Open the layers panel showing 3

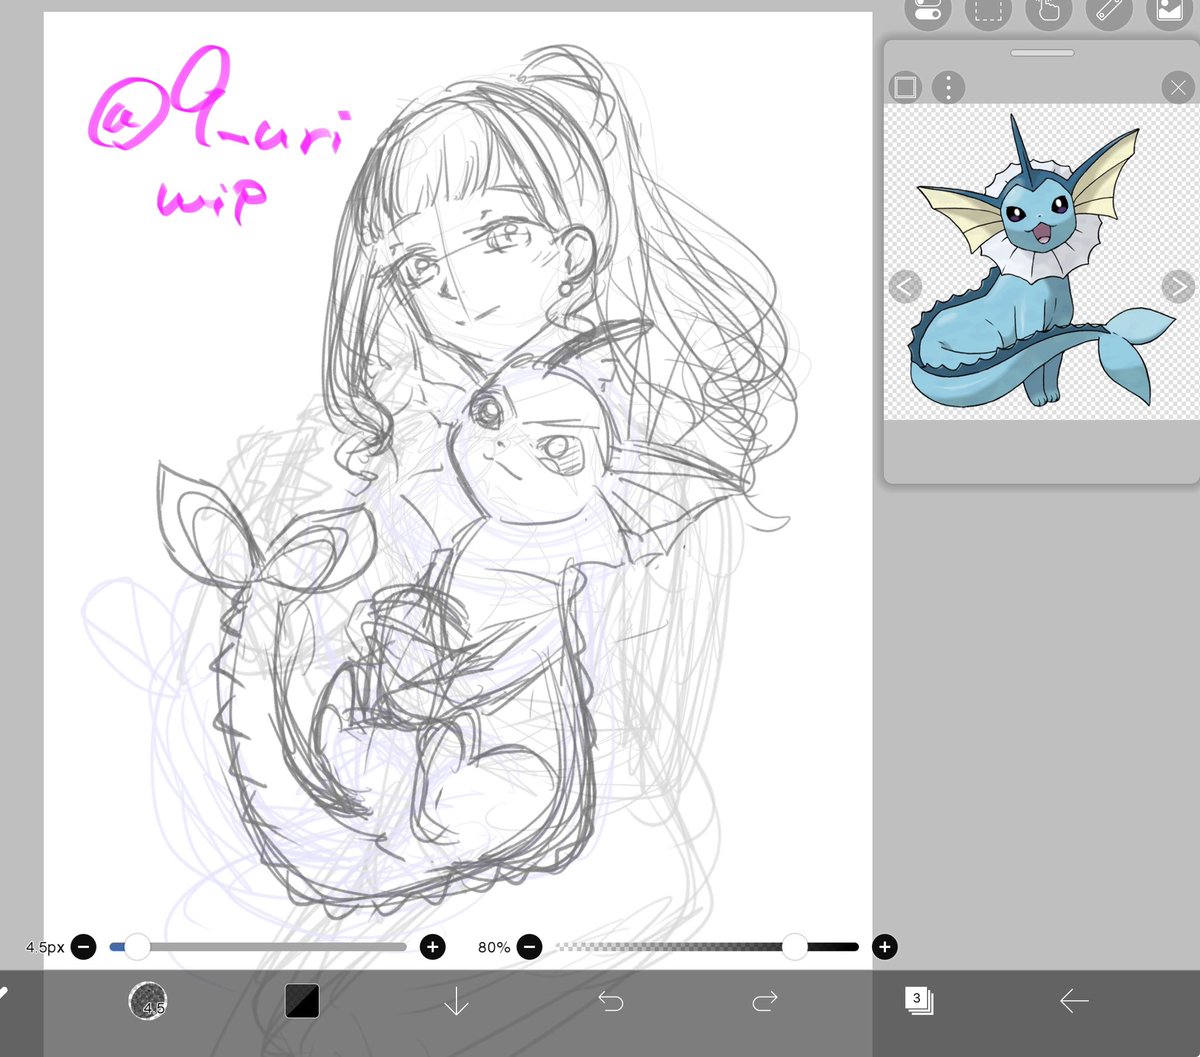[x=918, y=1000]
